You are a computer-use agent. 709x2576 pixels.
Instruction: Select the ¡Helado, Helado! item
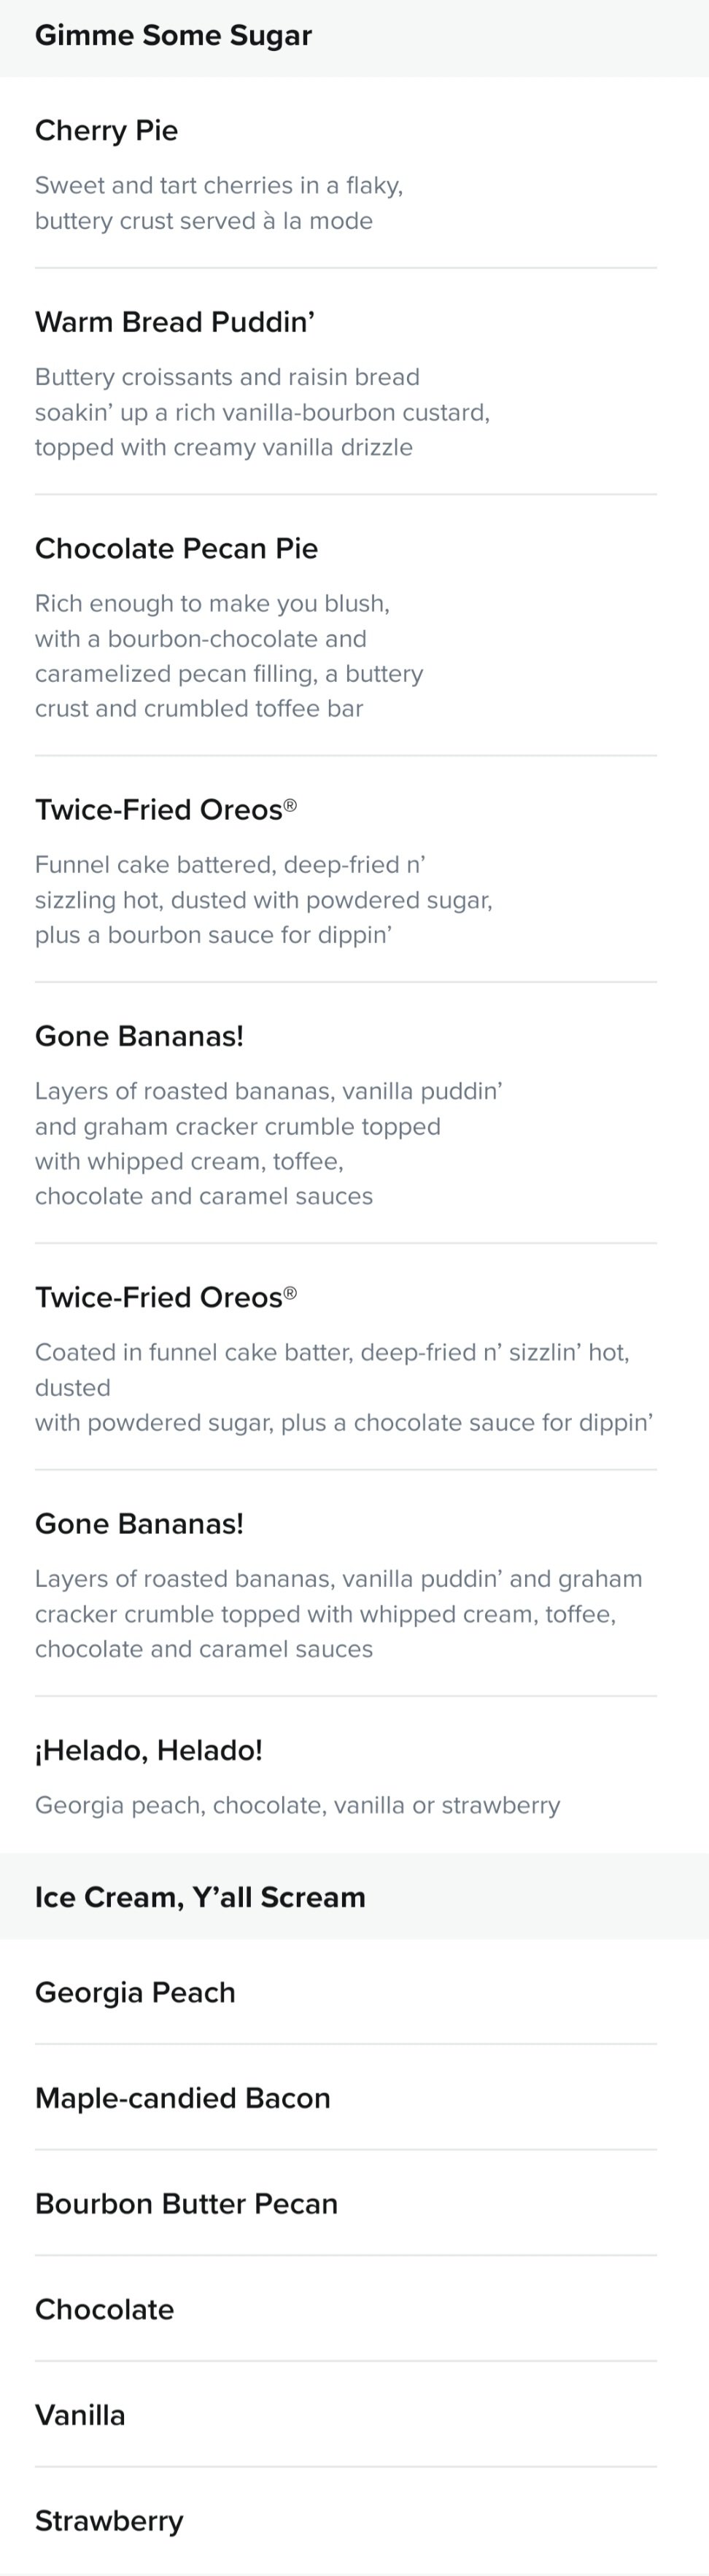346,1775
